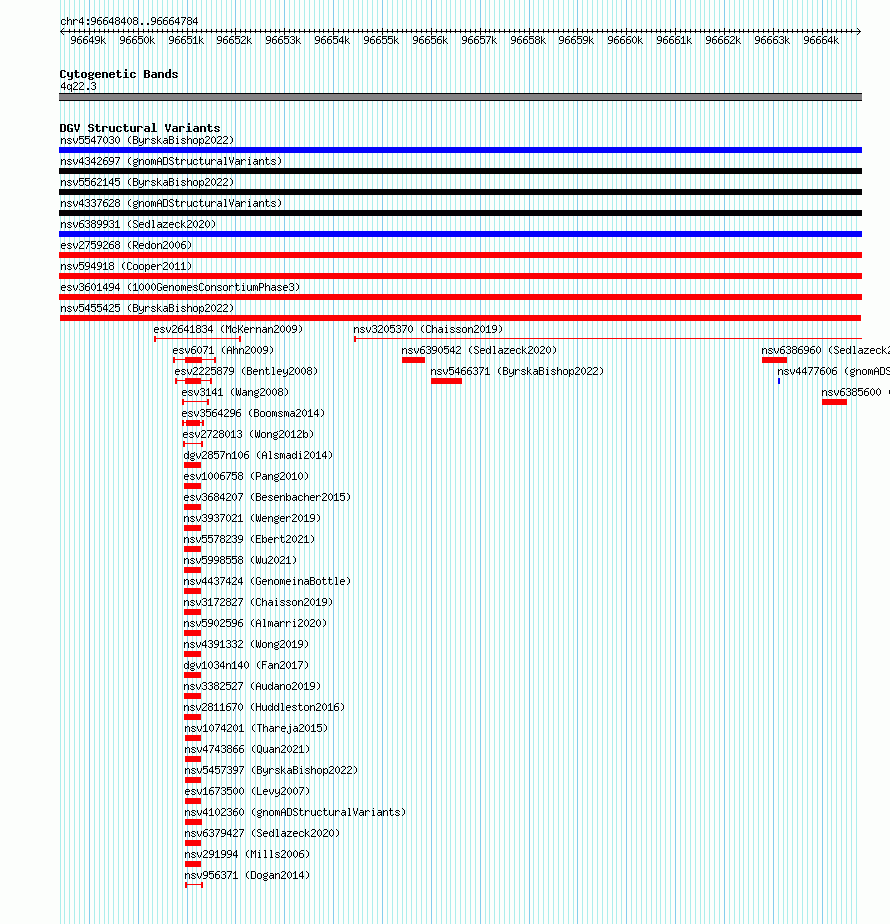The height and width of the screenshot is (924, 890).
Task: Click the nsv594918 (Cooper2011) label
Action: click(x=126, y=266)
